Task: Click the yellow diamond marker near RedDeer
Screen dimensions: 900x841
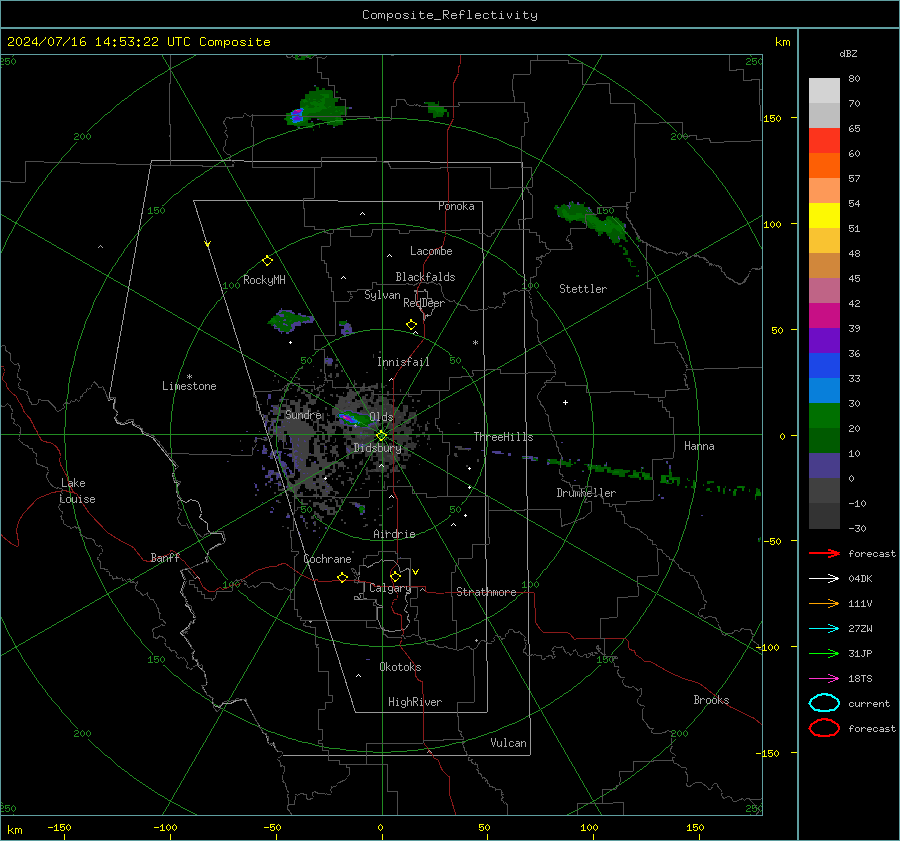Action: [411, 325]
